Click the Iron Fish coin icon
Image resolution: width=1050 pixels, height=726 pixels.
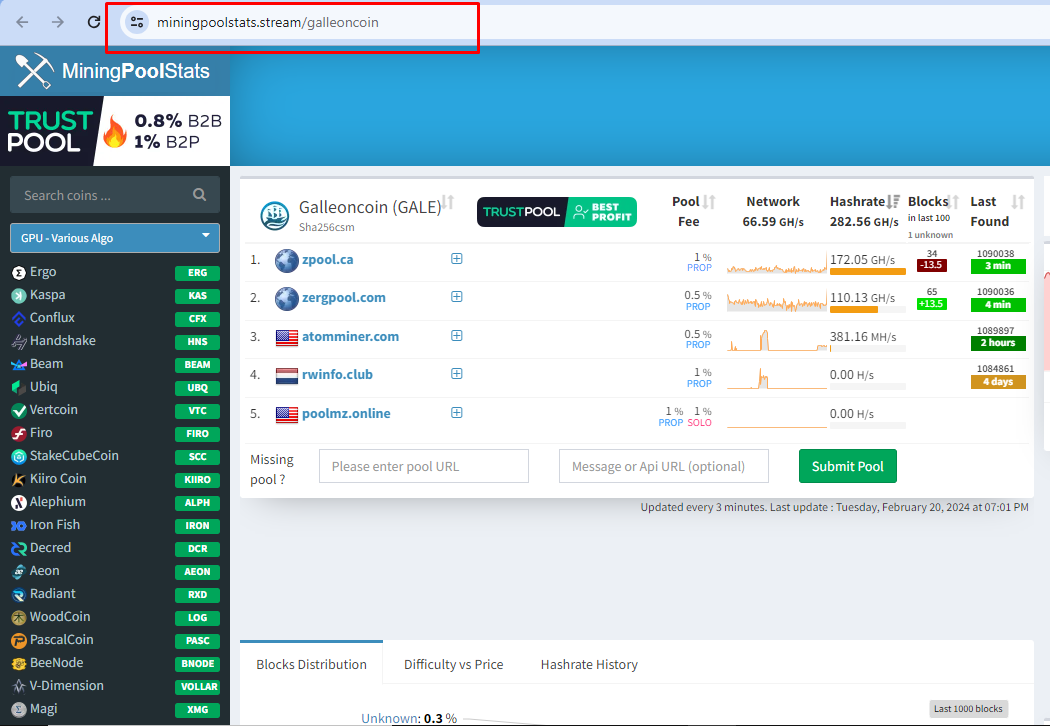(19, 525)
